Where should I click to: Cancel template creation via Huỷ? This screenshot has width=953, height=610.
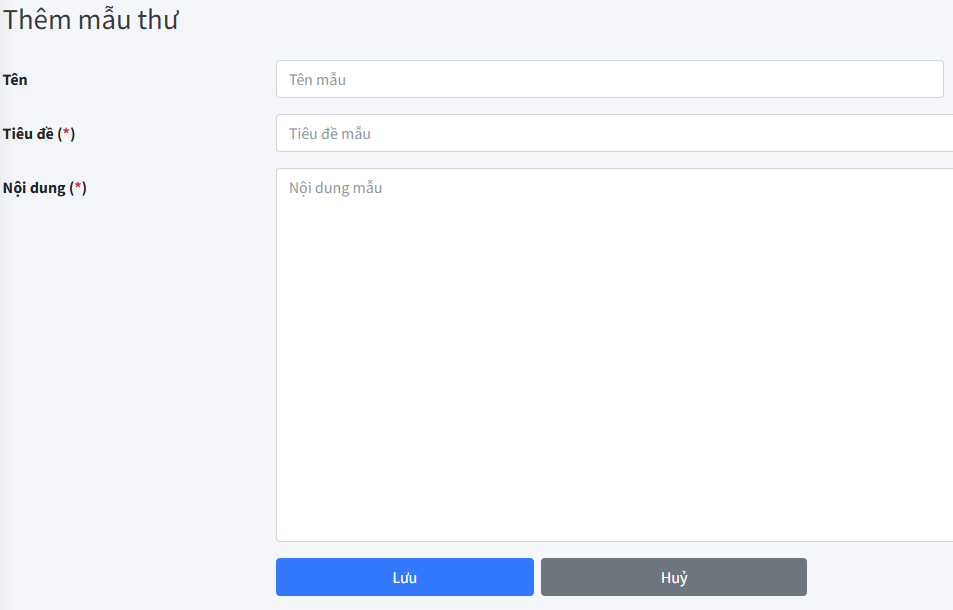point(673,576)
